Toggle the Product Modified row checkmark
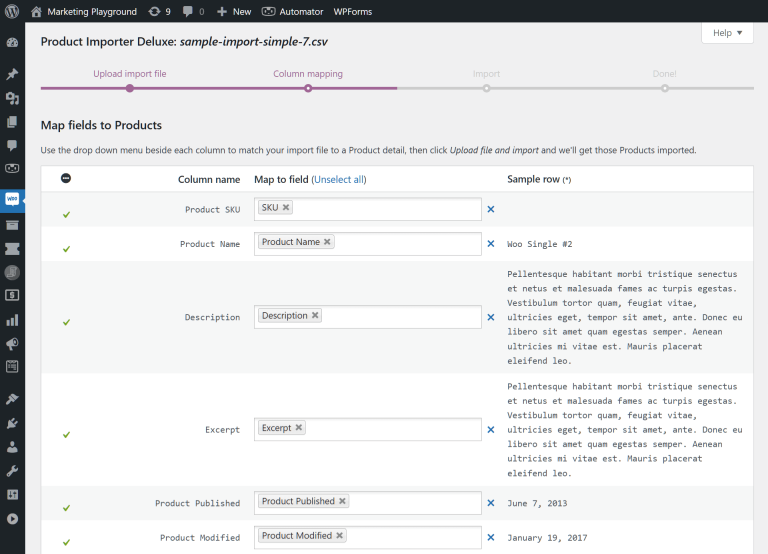The image size is (768, 554). tap(67, 542)
